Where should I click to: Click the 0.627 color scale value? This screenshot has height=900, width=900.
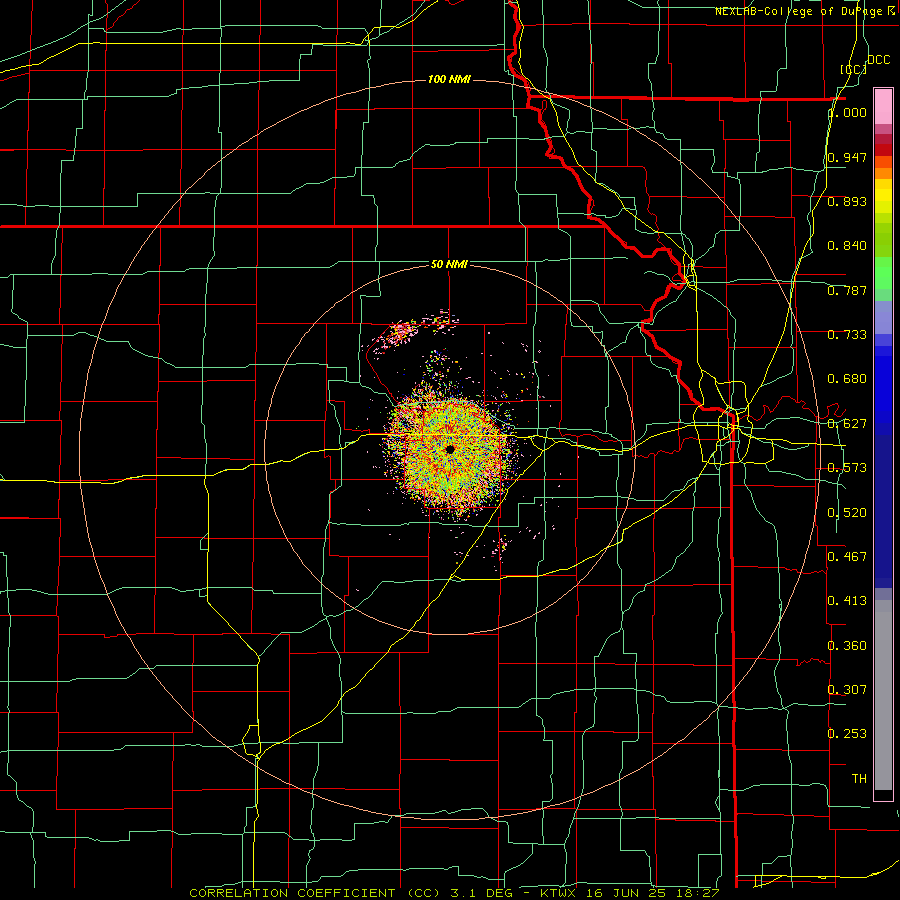click(847, 424)
